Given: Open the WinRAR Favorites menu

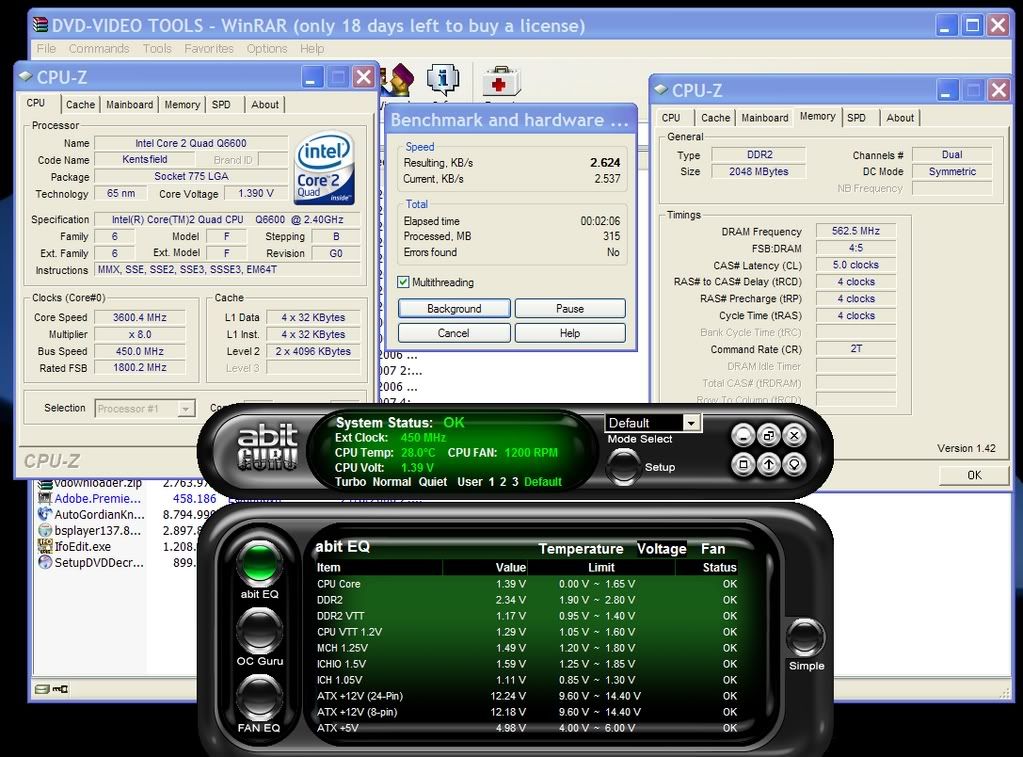Looking at the screenshot, I should pos(209,48).
